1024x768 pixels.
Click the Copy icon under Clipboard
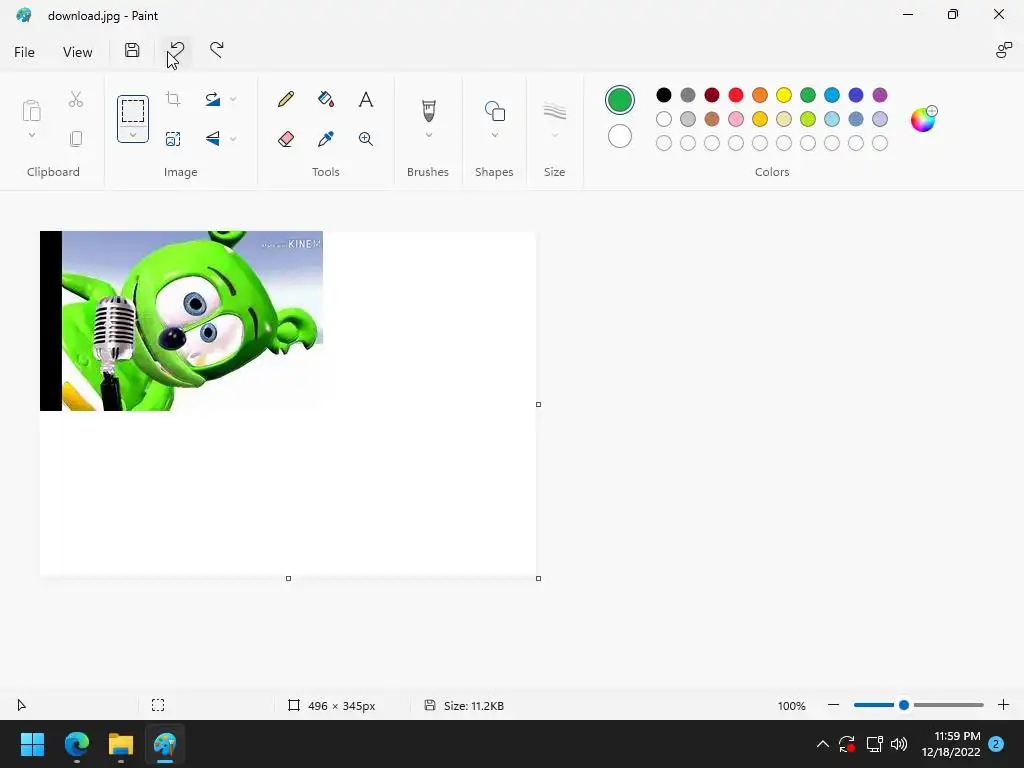pyautogui.click(x=76, y=138)
